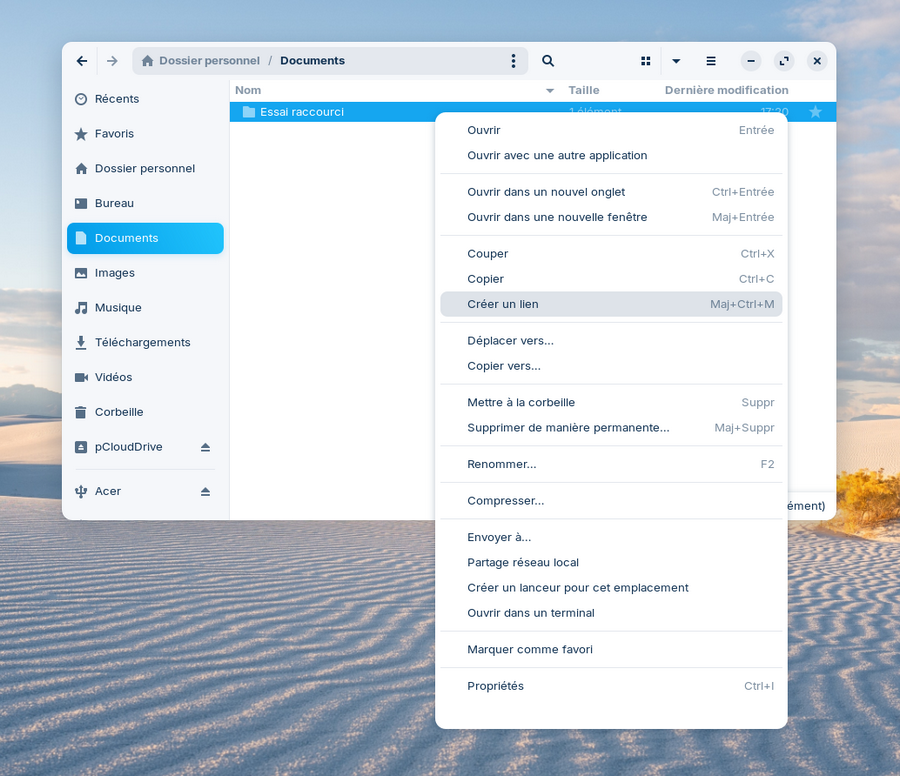This screenshot has height=776, width=900.
Task: Open Téléchargements in the sidebar
Action: 142,342
